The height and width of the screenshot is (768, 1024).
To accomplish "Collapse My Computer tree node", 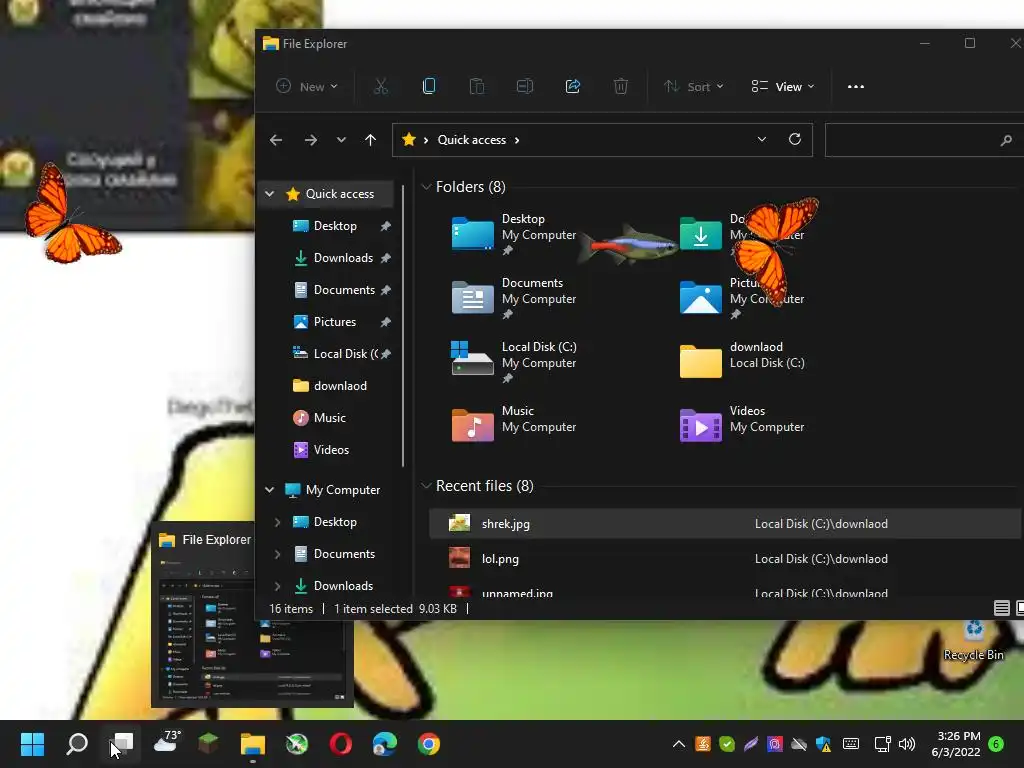I will pyautogui.click(x=269, y=489).
